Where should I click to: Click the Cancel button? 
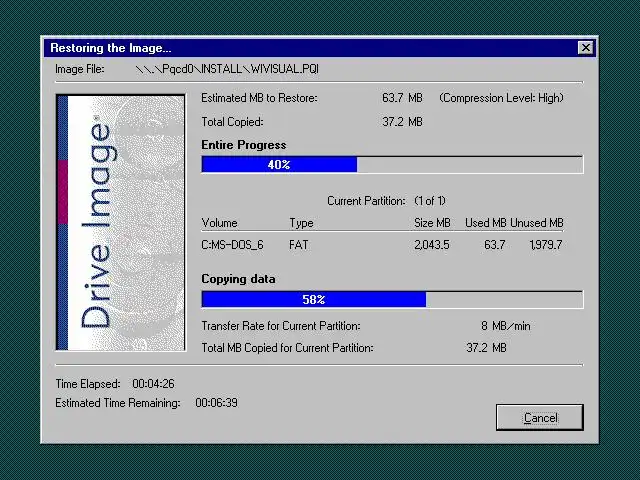click(540, 417)
